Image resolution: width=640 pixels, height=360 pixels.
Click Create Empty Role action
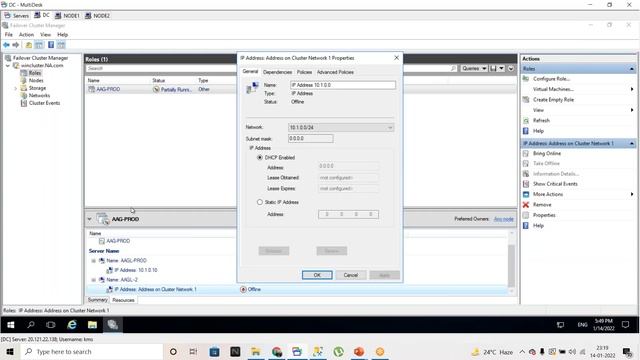tap(553, 100)
